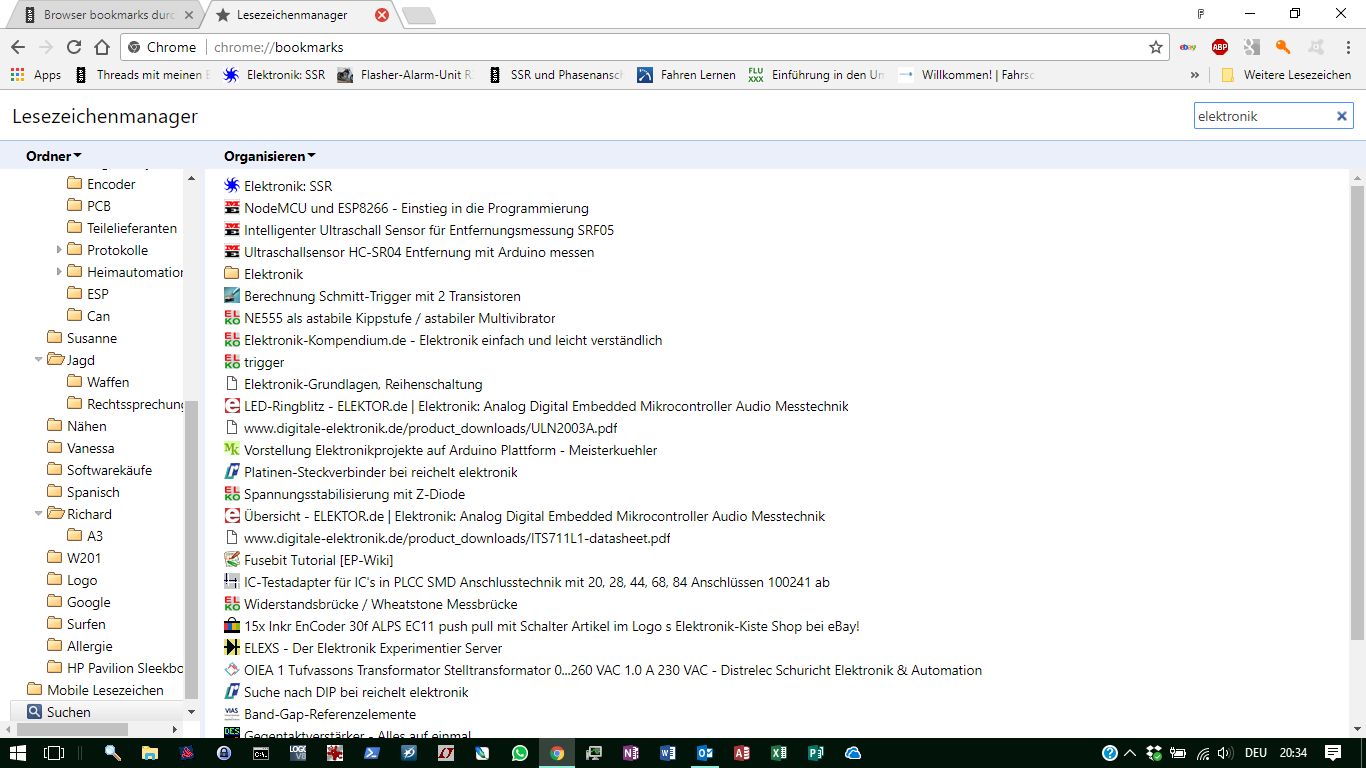Viewport: 1366px width, 768px height.
Task: Go to the home page icon
Action: [102, 47]
